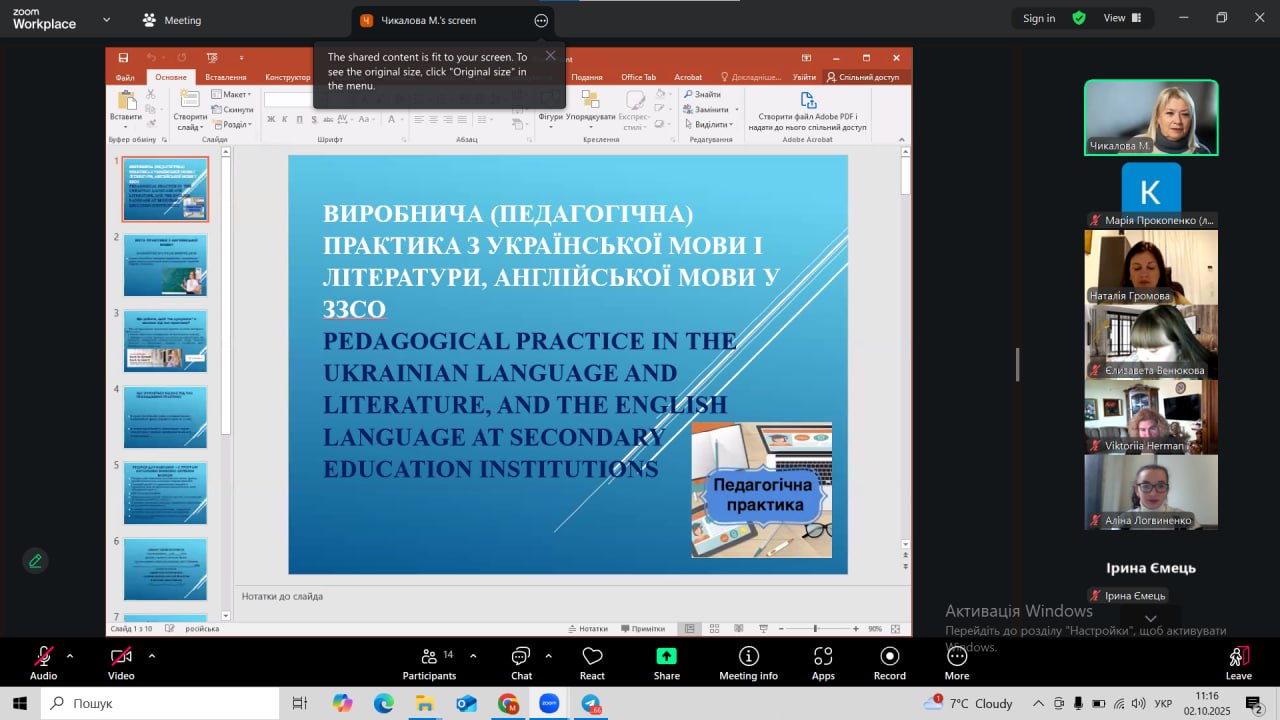Click the green encryption shield icon
Image resolution: width=1280 pixels, height=720 pixels.
click(1079, 18)
